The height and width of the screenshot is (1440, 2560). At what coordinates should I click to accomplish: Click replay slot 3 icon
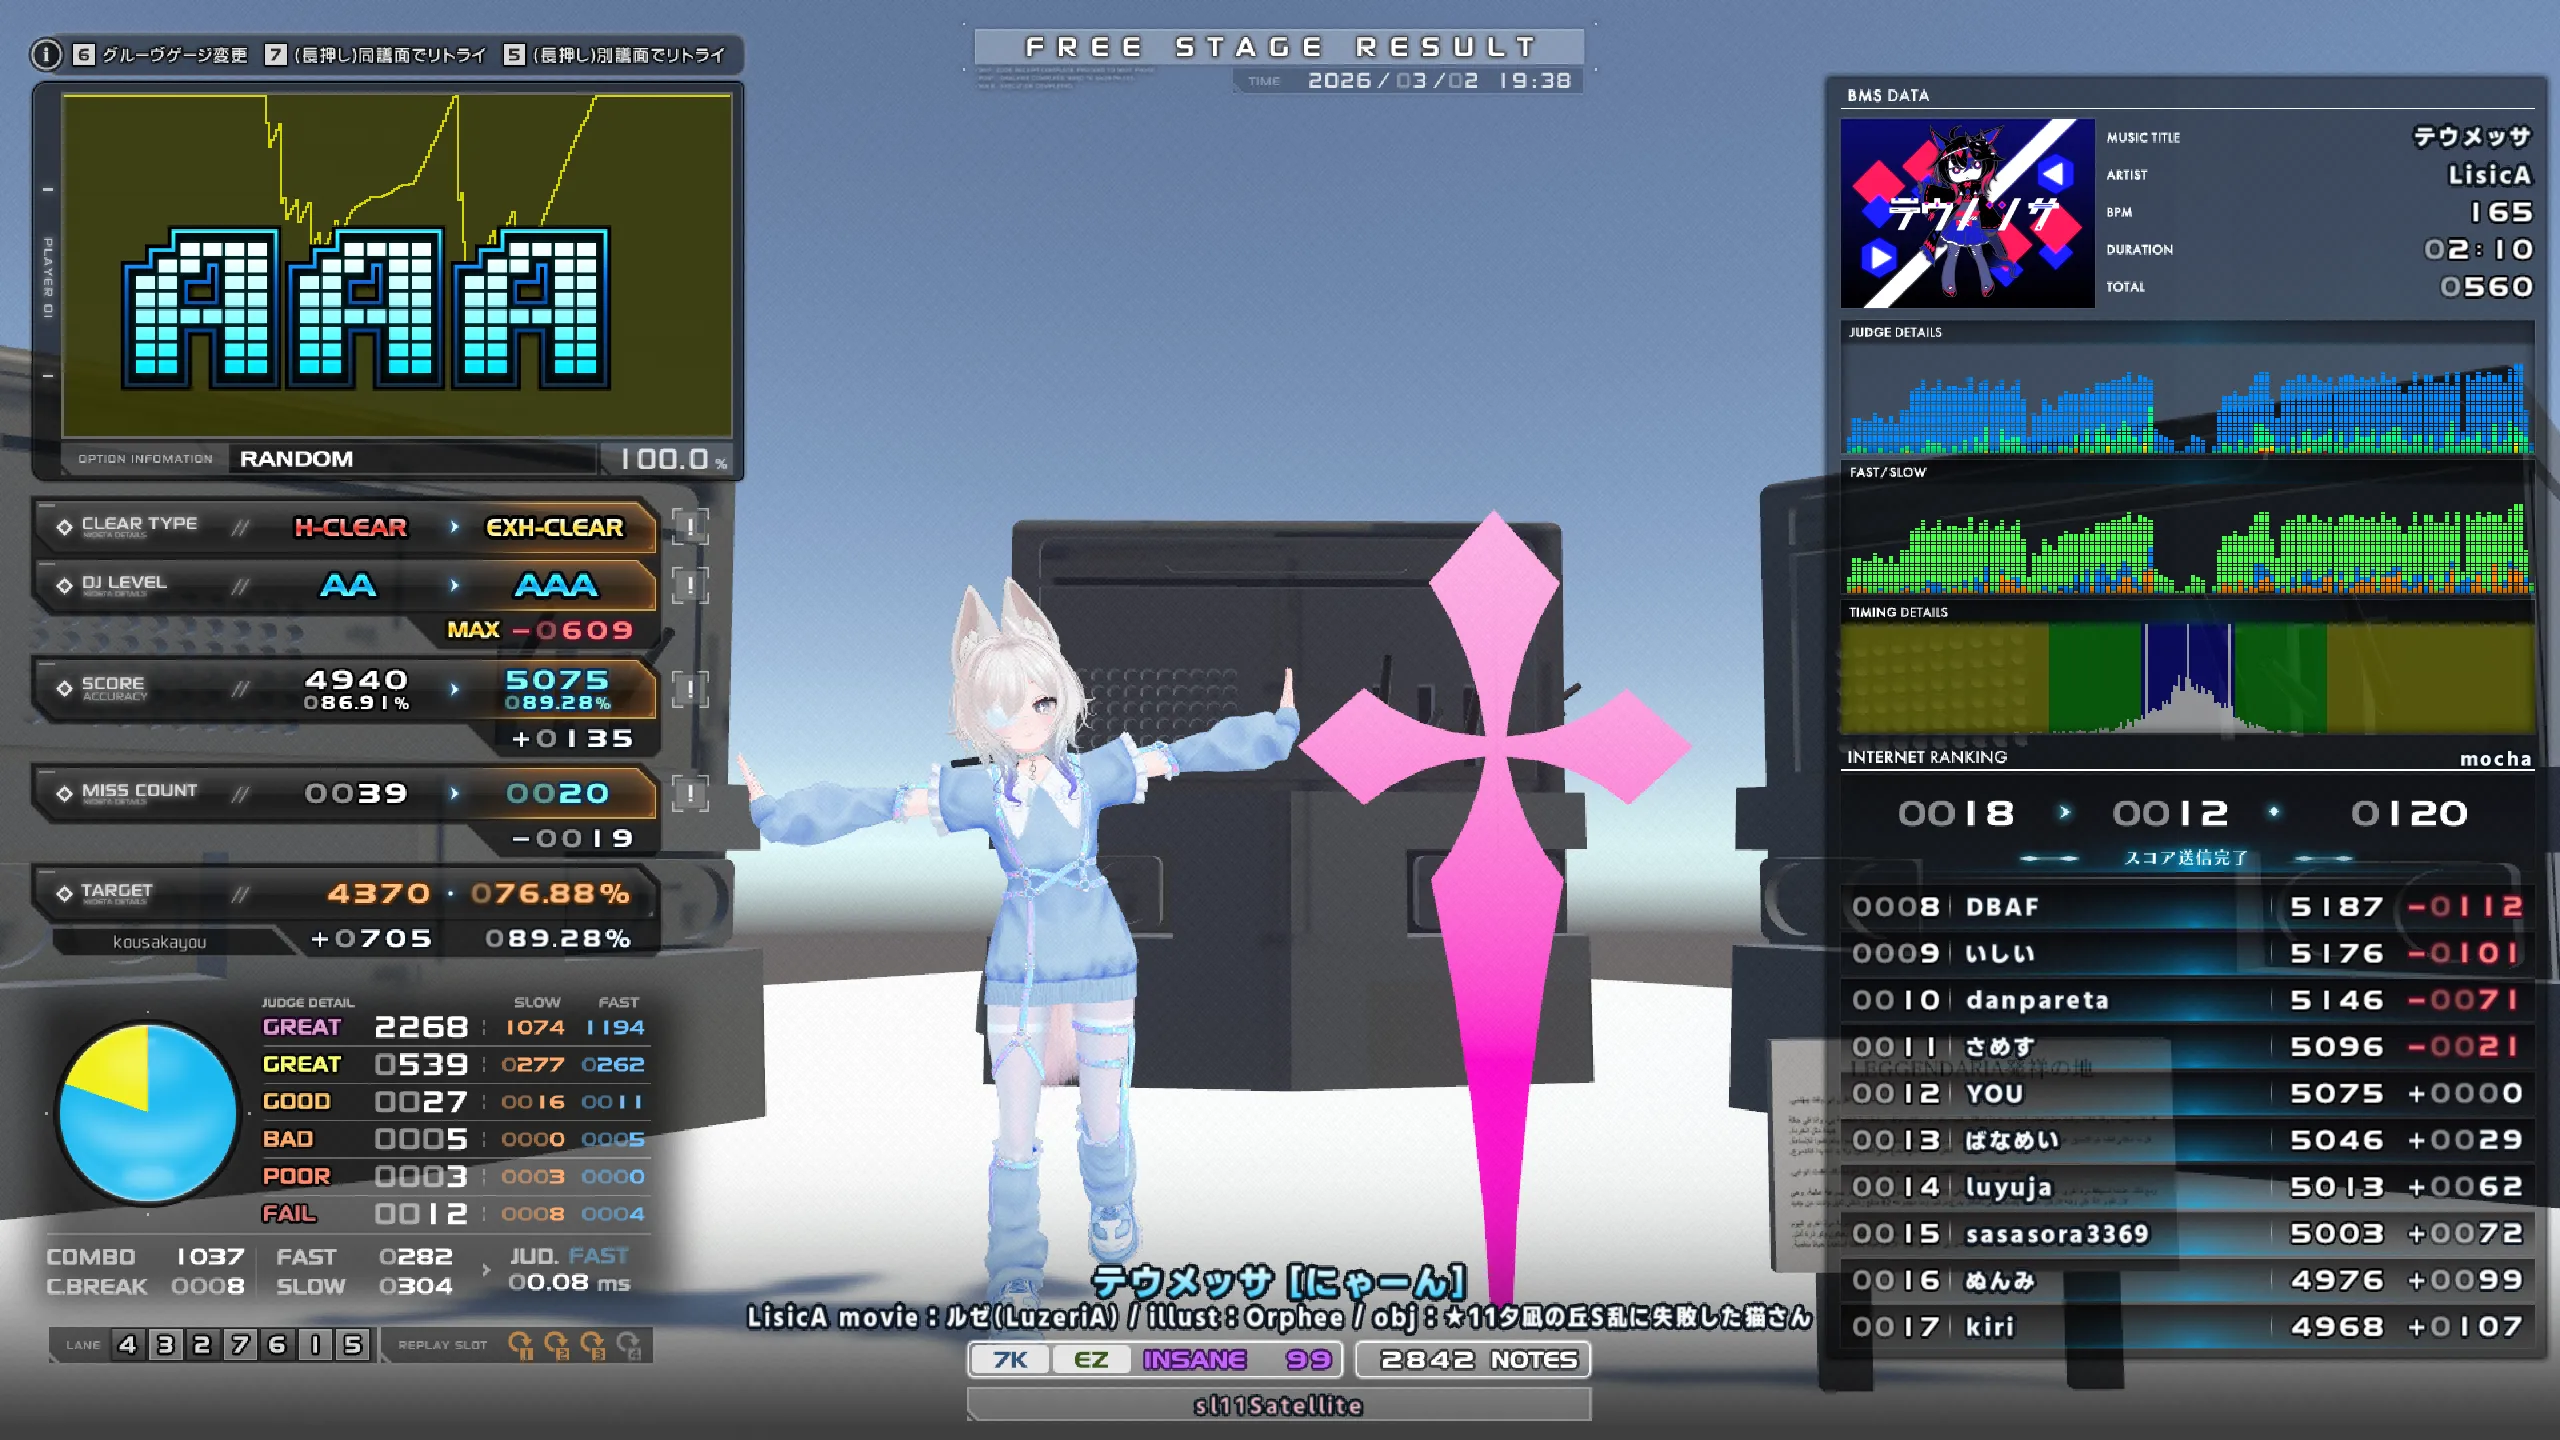point(592,1345)
